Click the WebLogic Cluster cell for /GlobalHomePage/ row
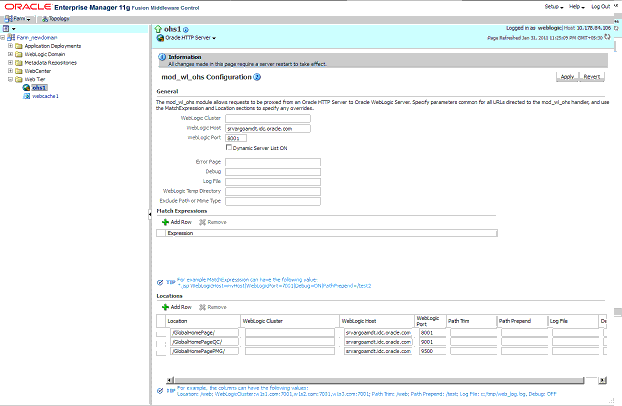The height and width of the screenshot is (406, 622). pyautogui.click(x=290, y=333)
